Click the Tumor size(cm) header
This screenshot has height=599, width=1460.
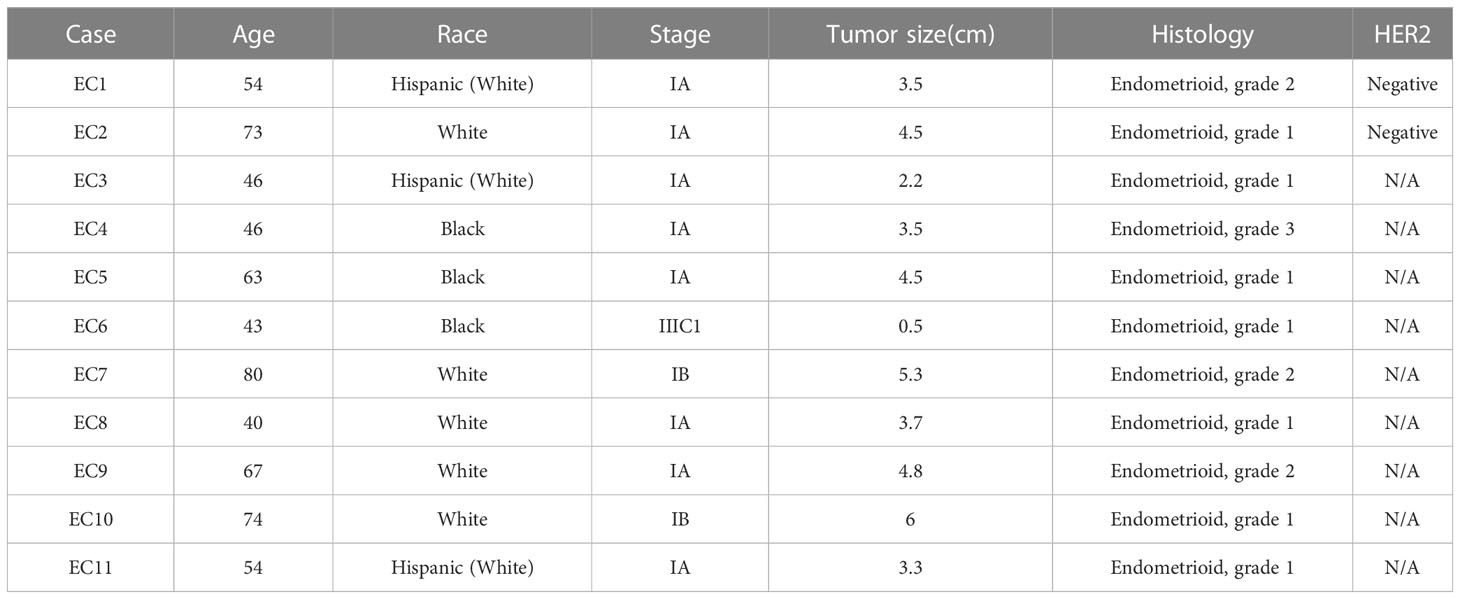coord(910,35)
